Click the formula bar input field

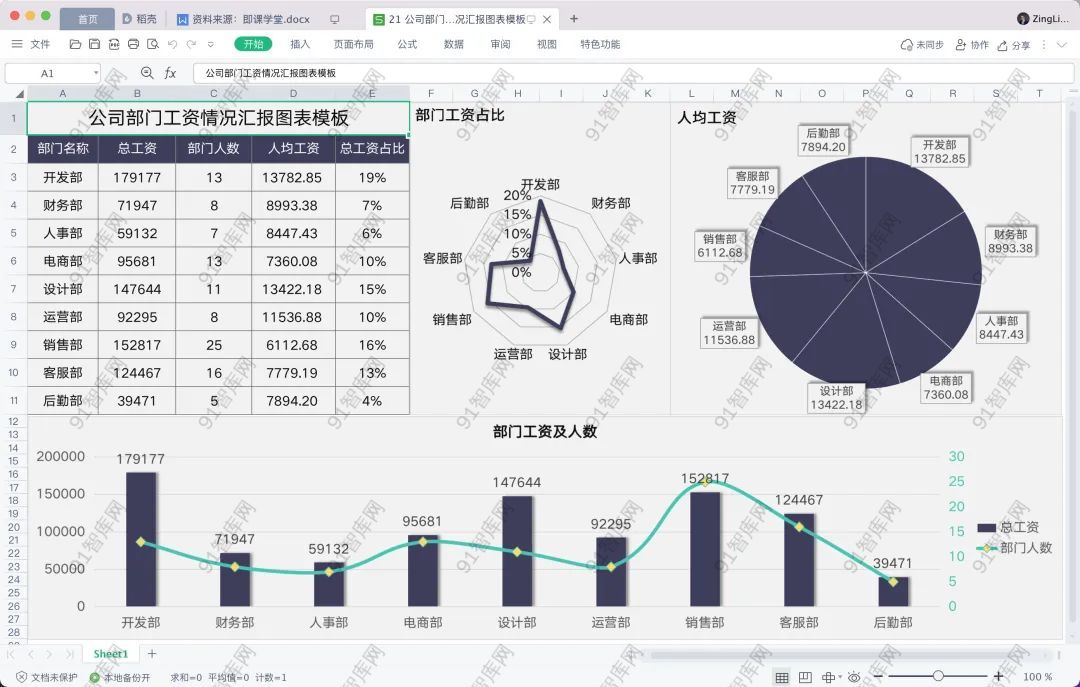600,73
